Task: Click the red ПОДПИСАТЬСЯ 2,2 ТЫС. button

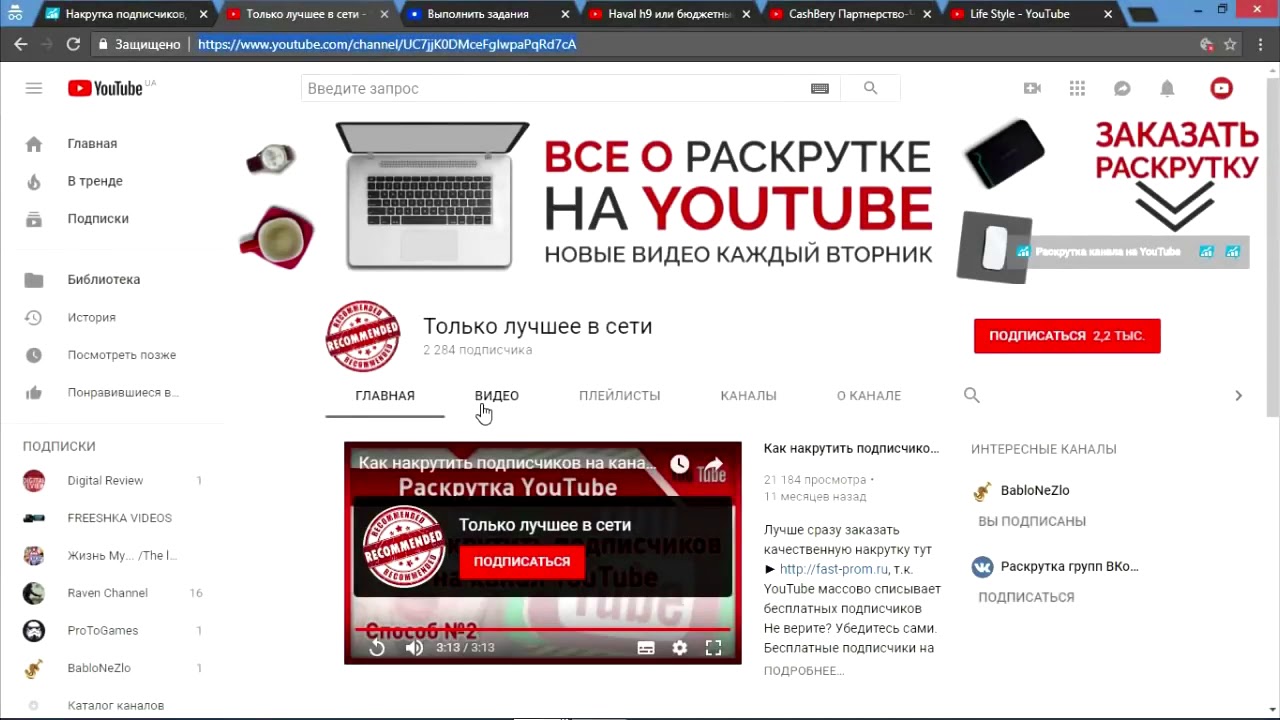Action: pyautogui.click(x=1067, y=336)
